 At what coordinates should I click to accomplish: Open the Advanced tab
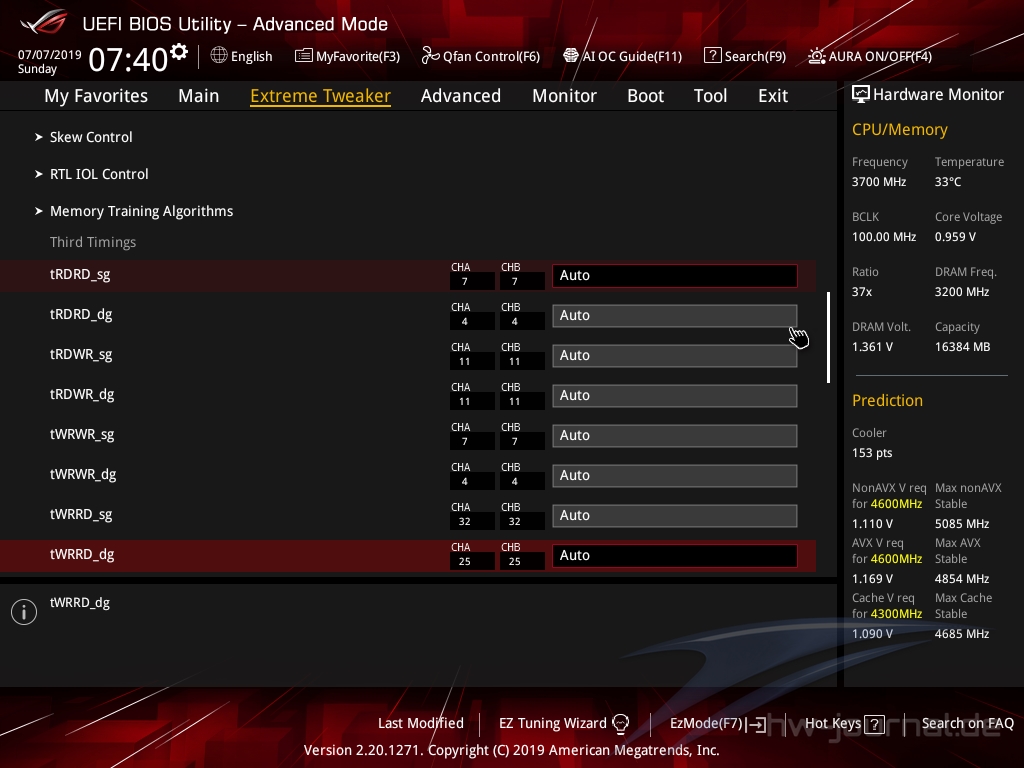point(461,96)
